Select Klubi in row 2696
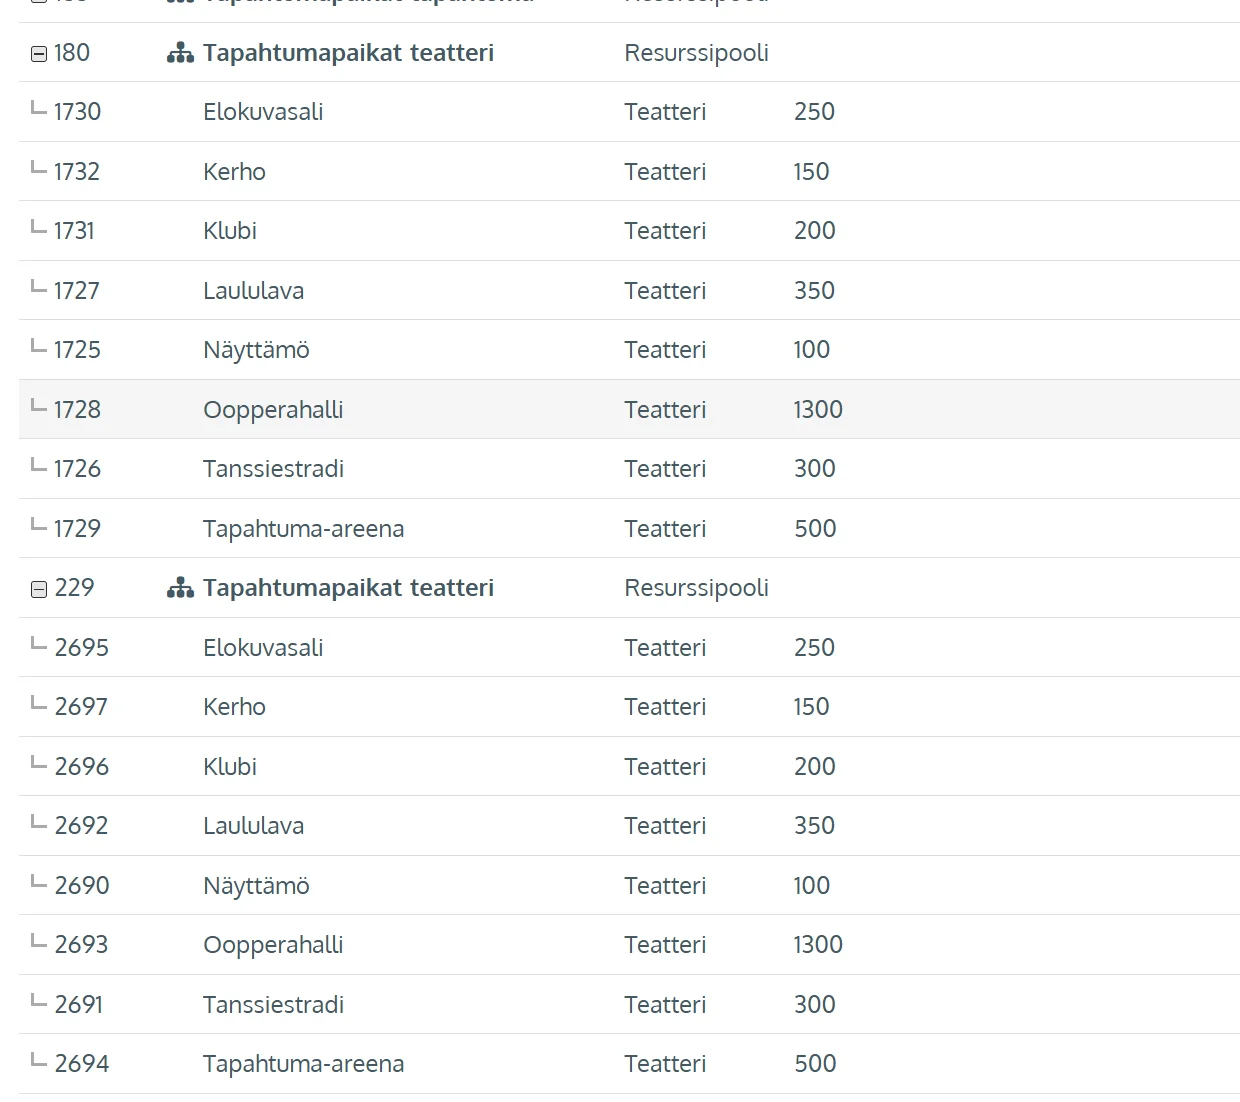 230,767
